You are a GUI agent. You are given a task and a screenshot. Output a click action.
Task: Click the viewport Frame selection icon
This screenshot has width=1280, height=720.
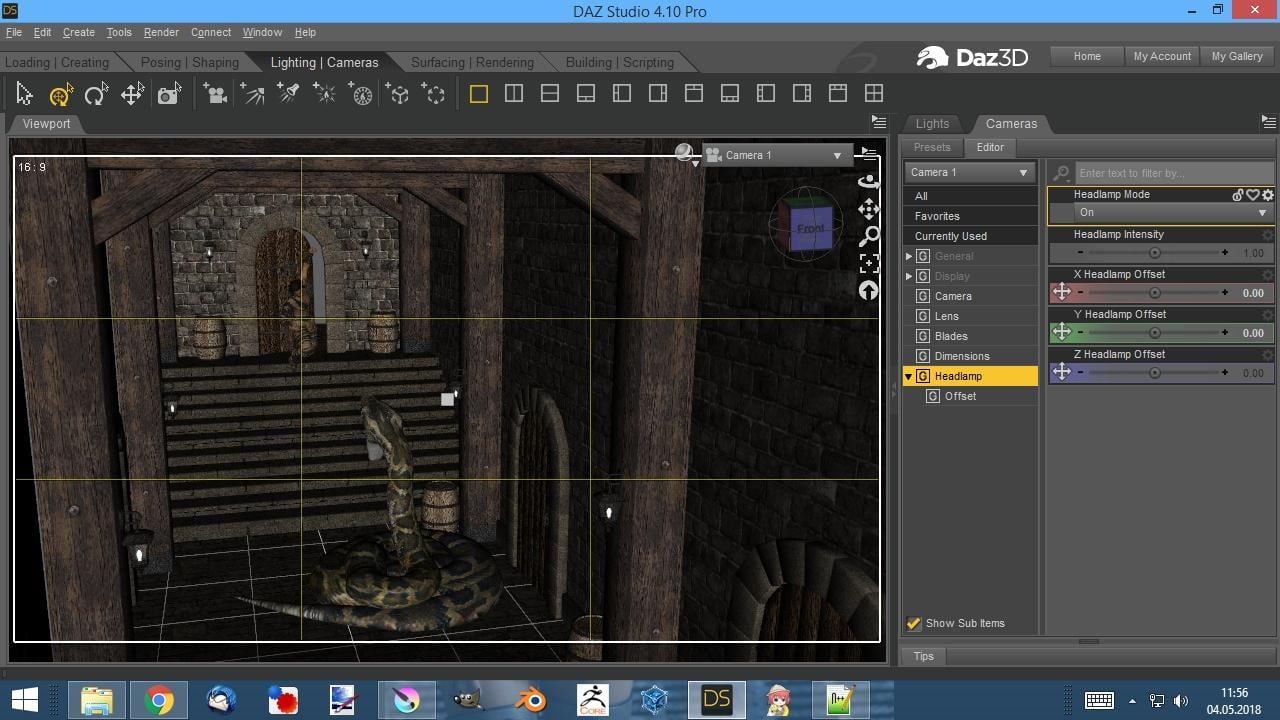[869, 263]
